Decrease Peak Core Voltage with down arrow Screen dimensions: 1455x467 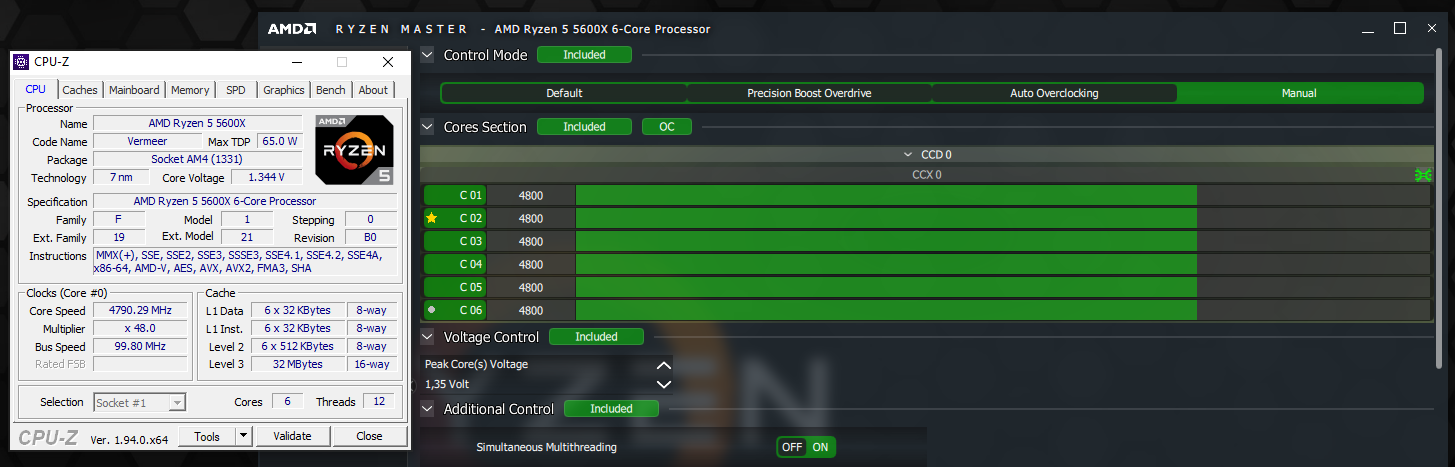click(x=663, y=384)
